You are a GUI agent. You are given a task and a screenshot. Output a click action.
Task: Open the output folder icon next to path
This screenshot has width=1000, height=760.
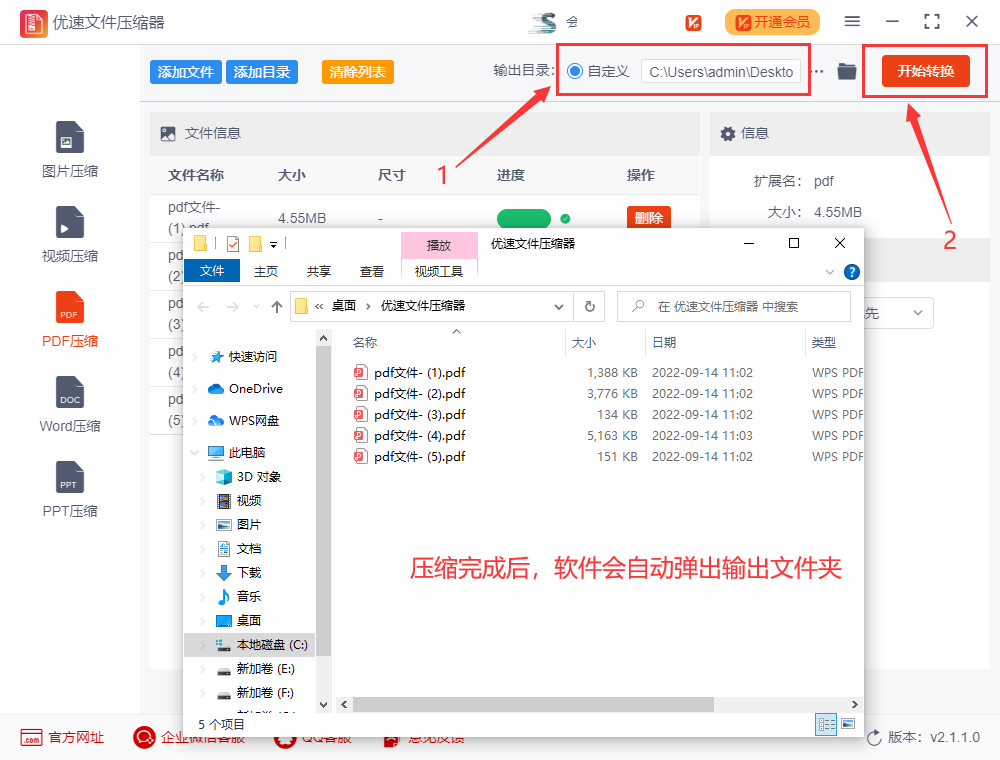click(846, 71)
